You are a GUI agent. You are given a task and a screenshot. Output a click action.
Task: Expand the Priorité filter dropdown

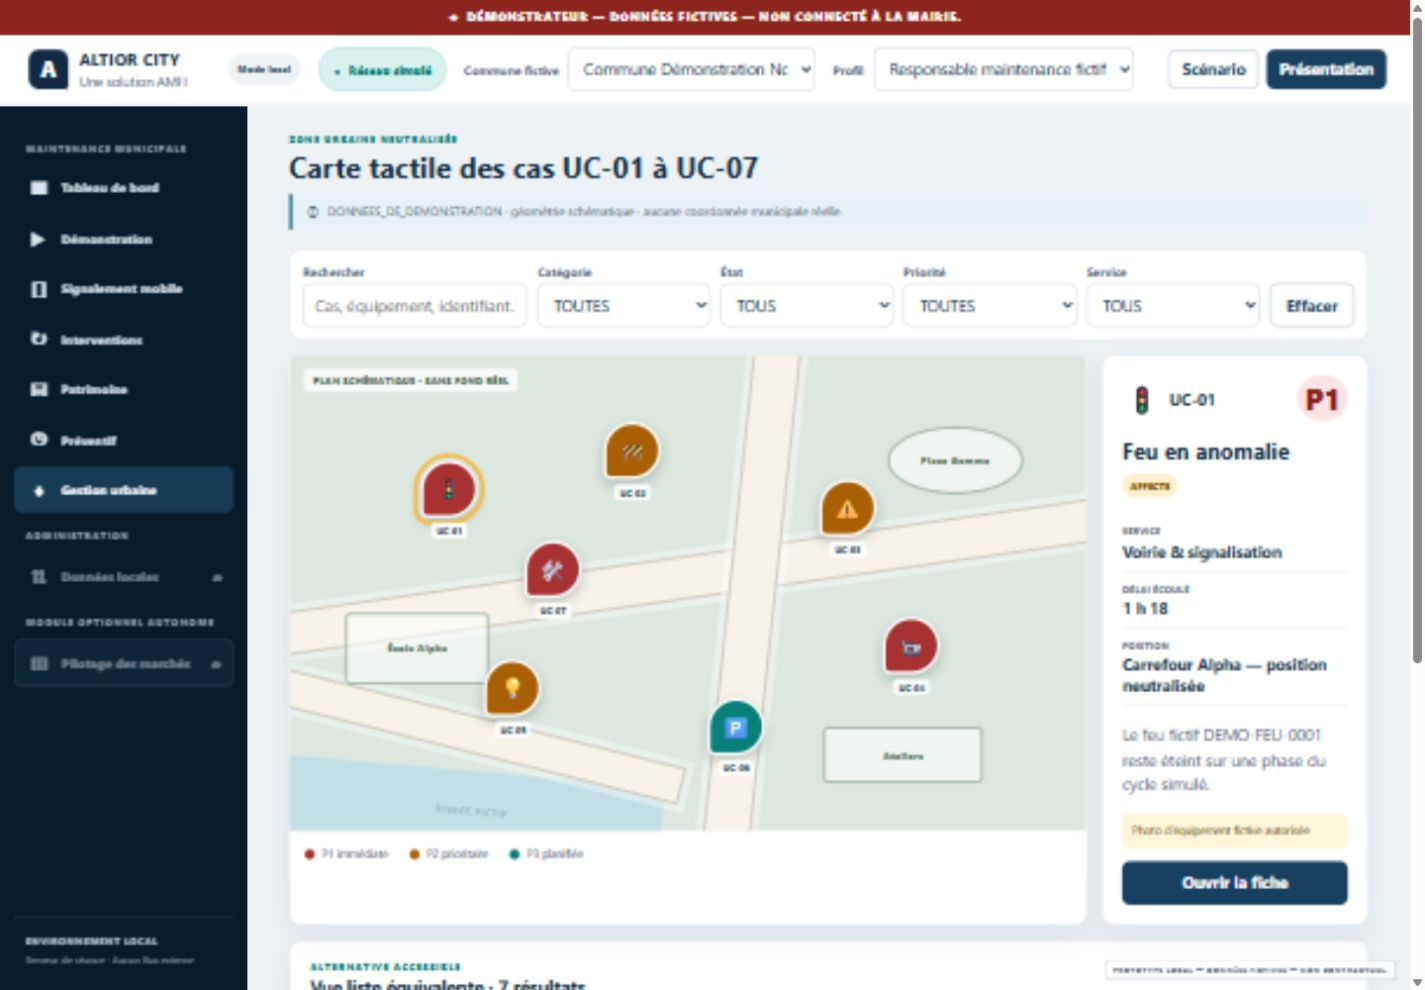coord(990,306)
